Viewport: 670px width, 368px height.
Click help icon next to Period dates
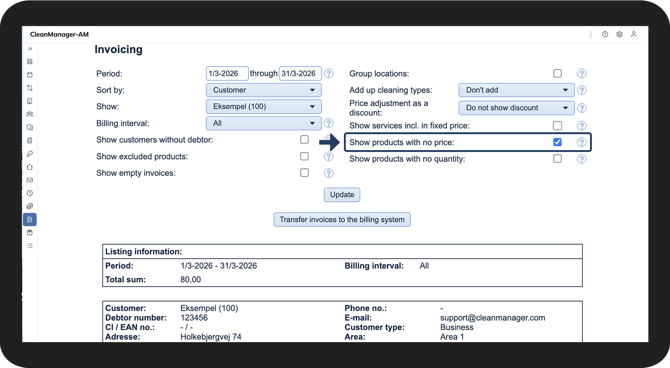[x=329, y=74]
